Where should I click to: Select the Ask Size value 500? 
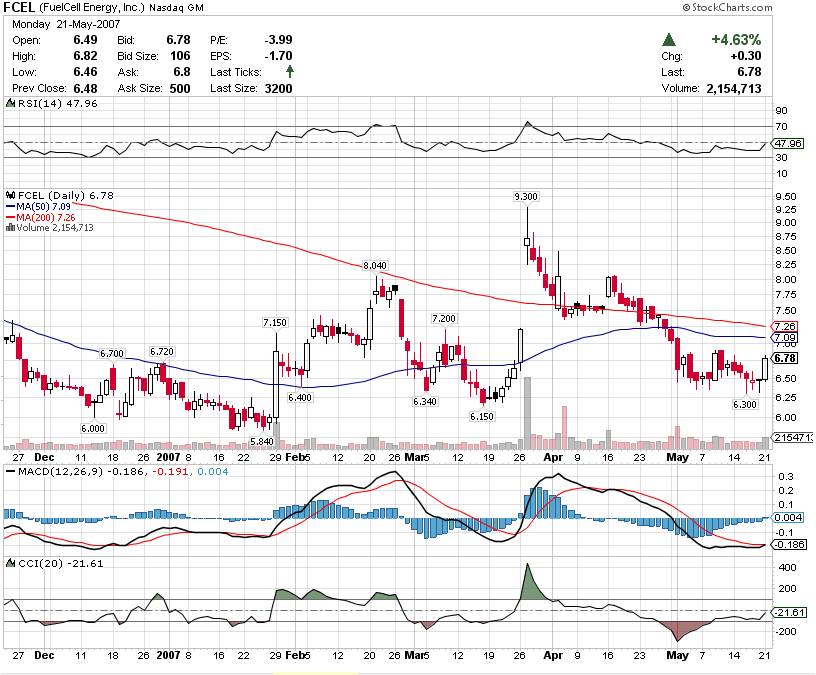click(180, 88)
